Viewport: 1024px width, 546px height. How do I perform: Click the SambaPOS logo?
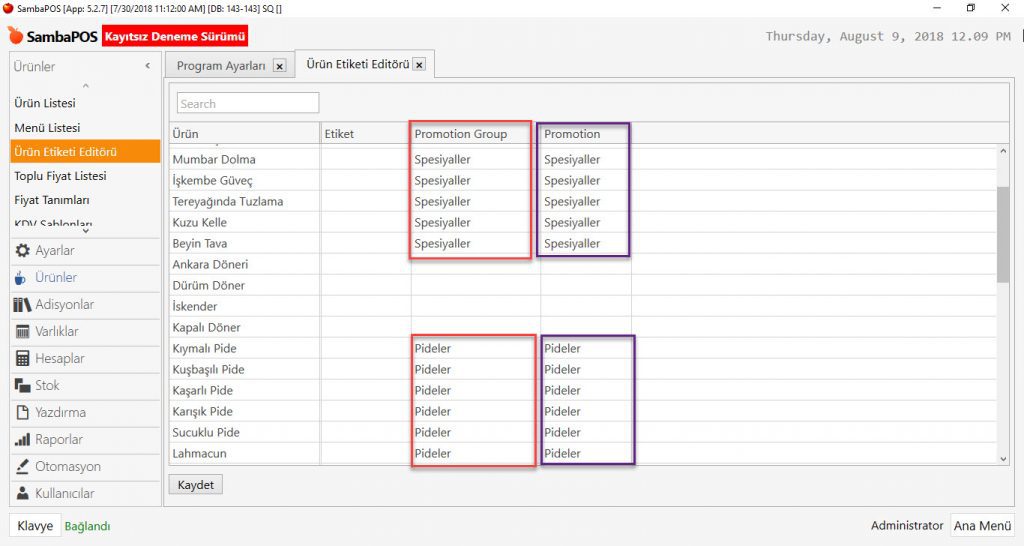53,36
